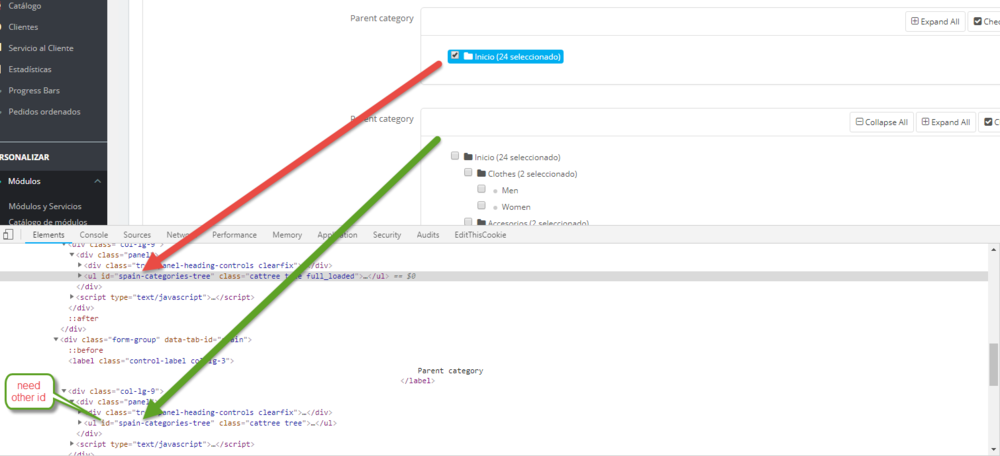This screenshot has height=456, width=1000.
Task: Open Módulos y Servicios submenu item
Action: click(x=45, y=206)
